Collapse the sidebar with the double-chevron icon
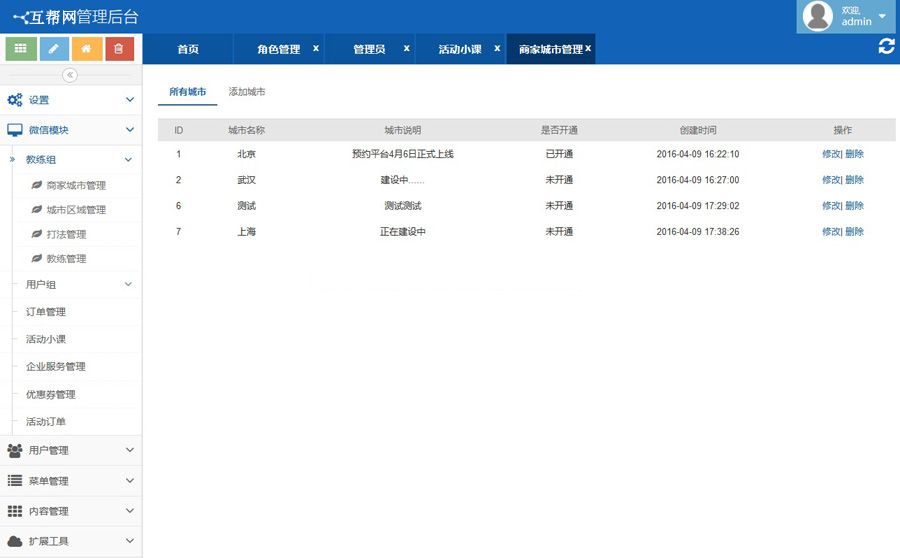 [70, 75]
